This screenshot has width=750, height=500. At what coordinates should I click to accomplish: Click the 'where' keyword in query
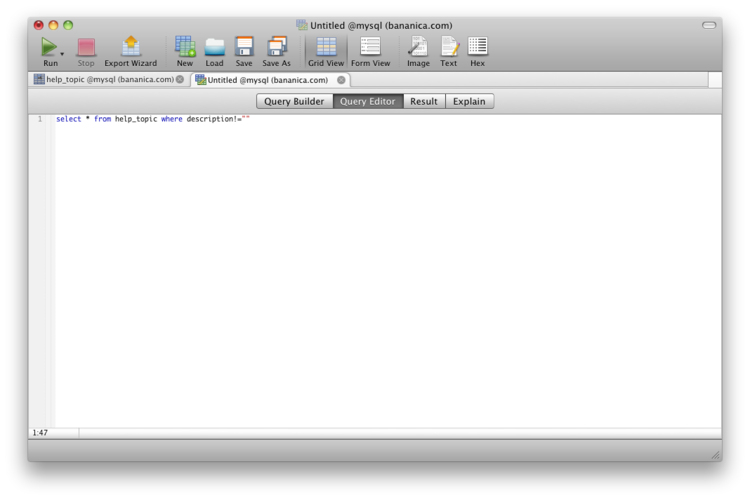172,119
